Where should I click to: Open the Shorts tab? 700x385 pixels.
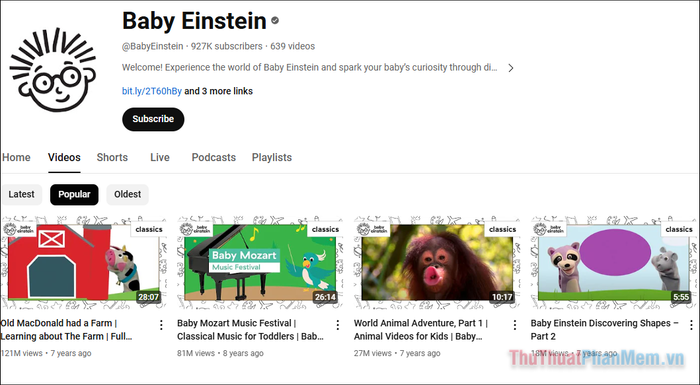click(x=112, y=158)
